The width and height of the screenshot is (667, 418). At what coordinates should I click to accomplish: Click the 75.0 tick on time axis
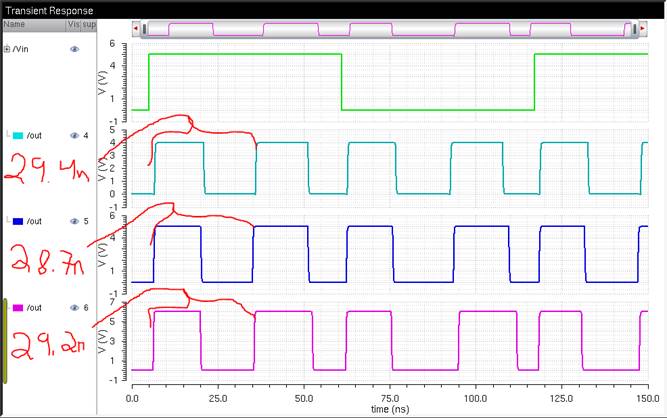390,399
